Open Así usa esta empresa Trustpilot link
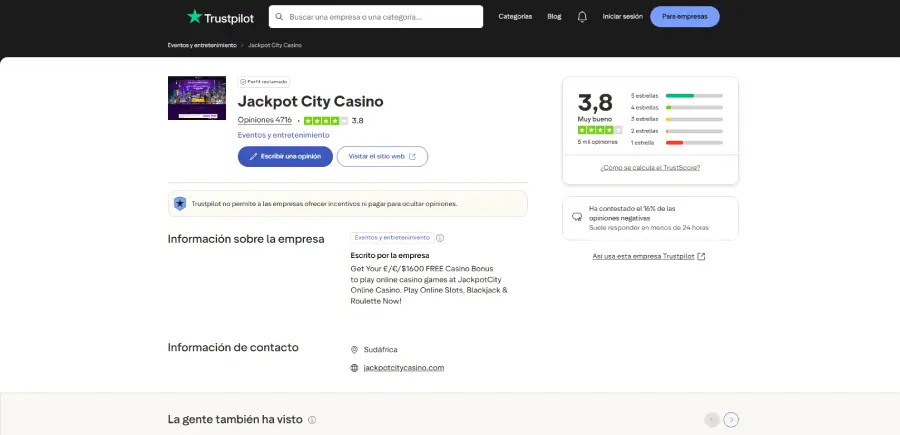900x435 pixels. (x=643, y=257)
